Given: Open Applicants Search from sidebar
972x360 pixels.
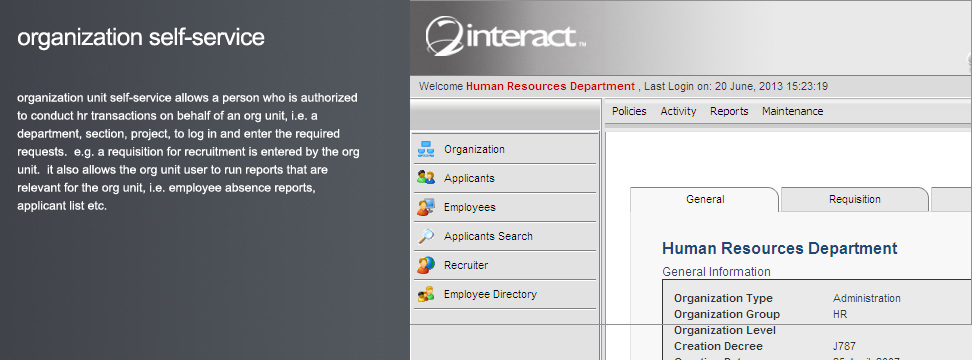Looking at the screenshot, I should (x=505, y=237).
